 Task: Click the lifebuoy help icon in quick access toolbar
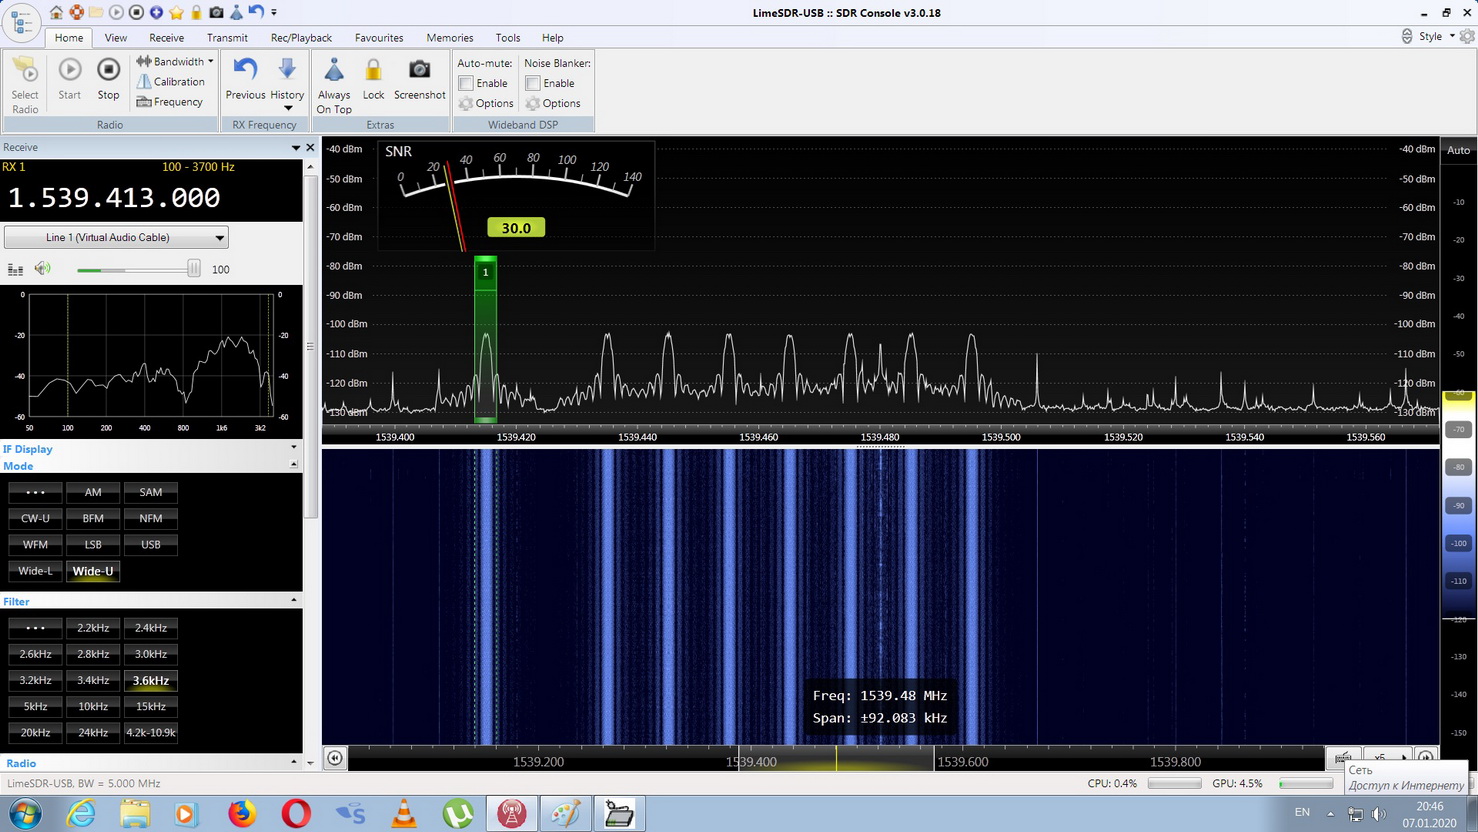76,12
